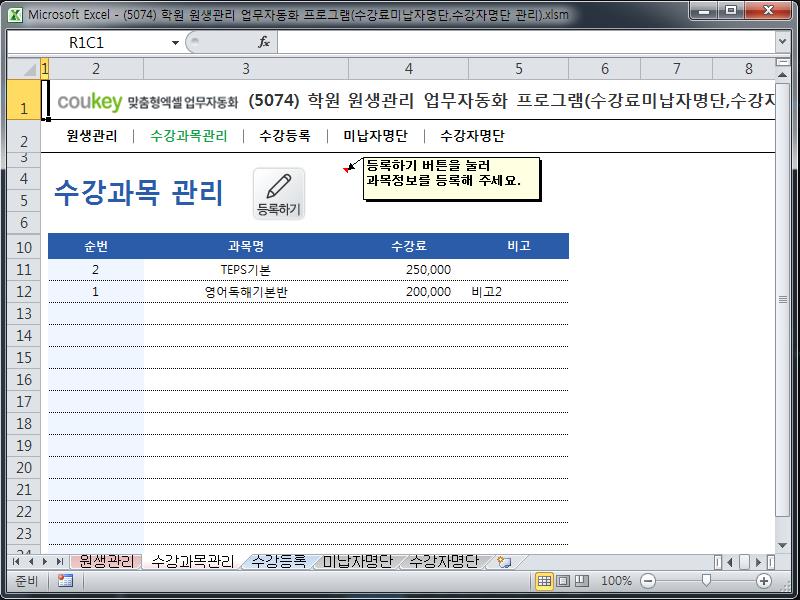800x600 pixels.
Task: Click the zoom out minus button
Action: (647, 581)
